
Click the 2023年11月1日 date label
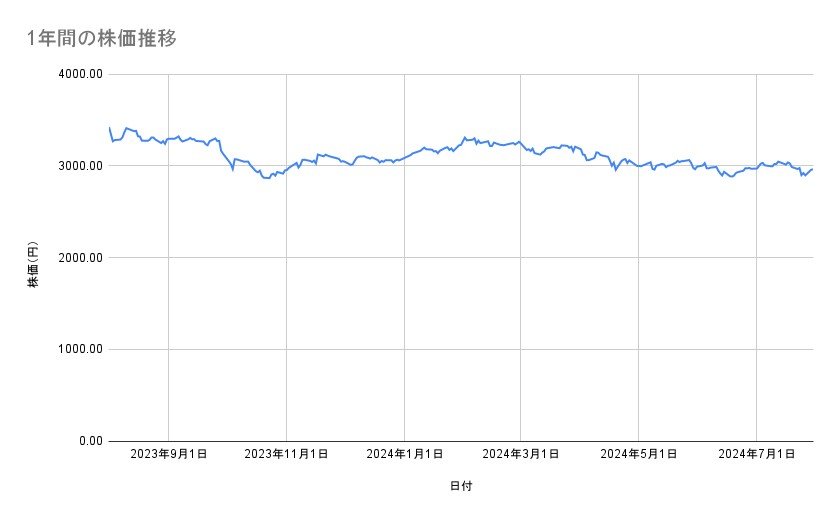pyautogui.click(x=287, y=455)
